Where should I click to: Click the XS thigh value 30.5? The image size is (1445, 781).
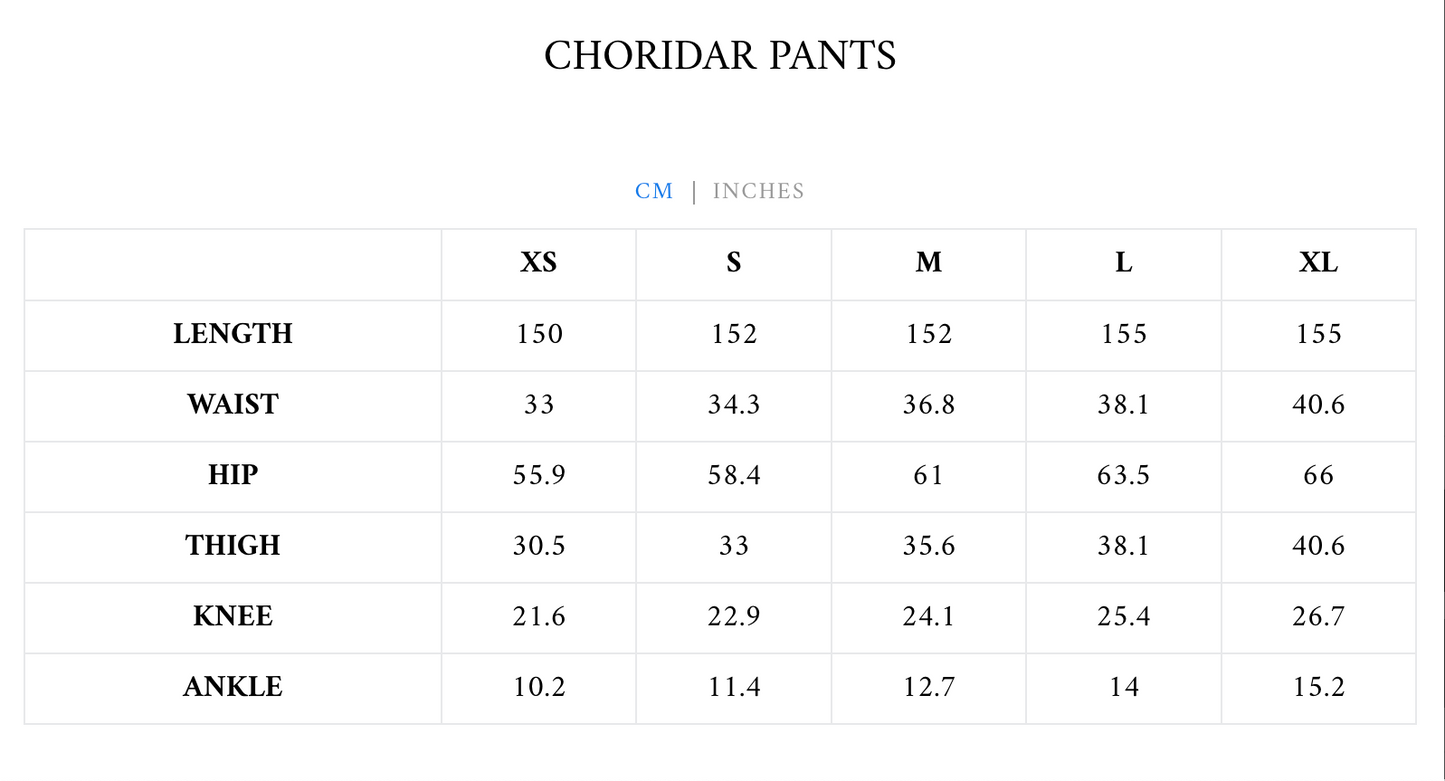tap(539, 546)
